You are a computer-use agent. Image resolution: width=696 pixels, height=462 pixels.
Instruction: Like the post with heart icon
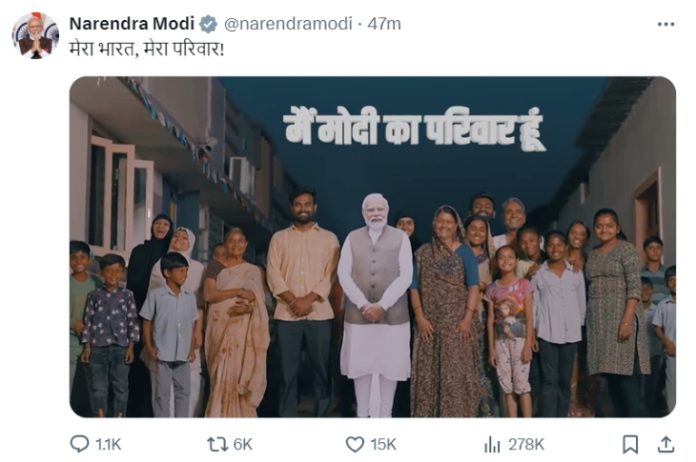click(354, 443)
